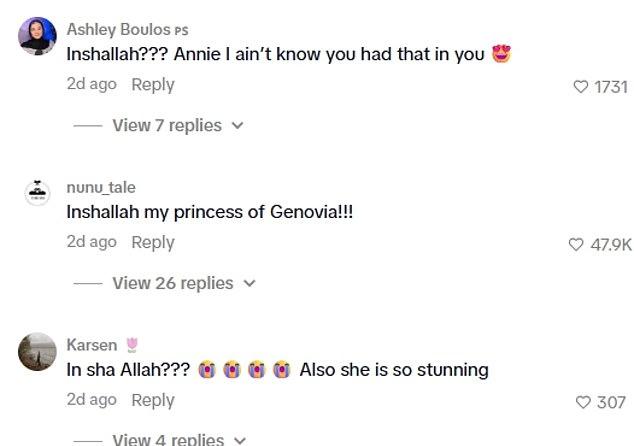Expand View 7 replies

click(167, 126)
